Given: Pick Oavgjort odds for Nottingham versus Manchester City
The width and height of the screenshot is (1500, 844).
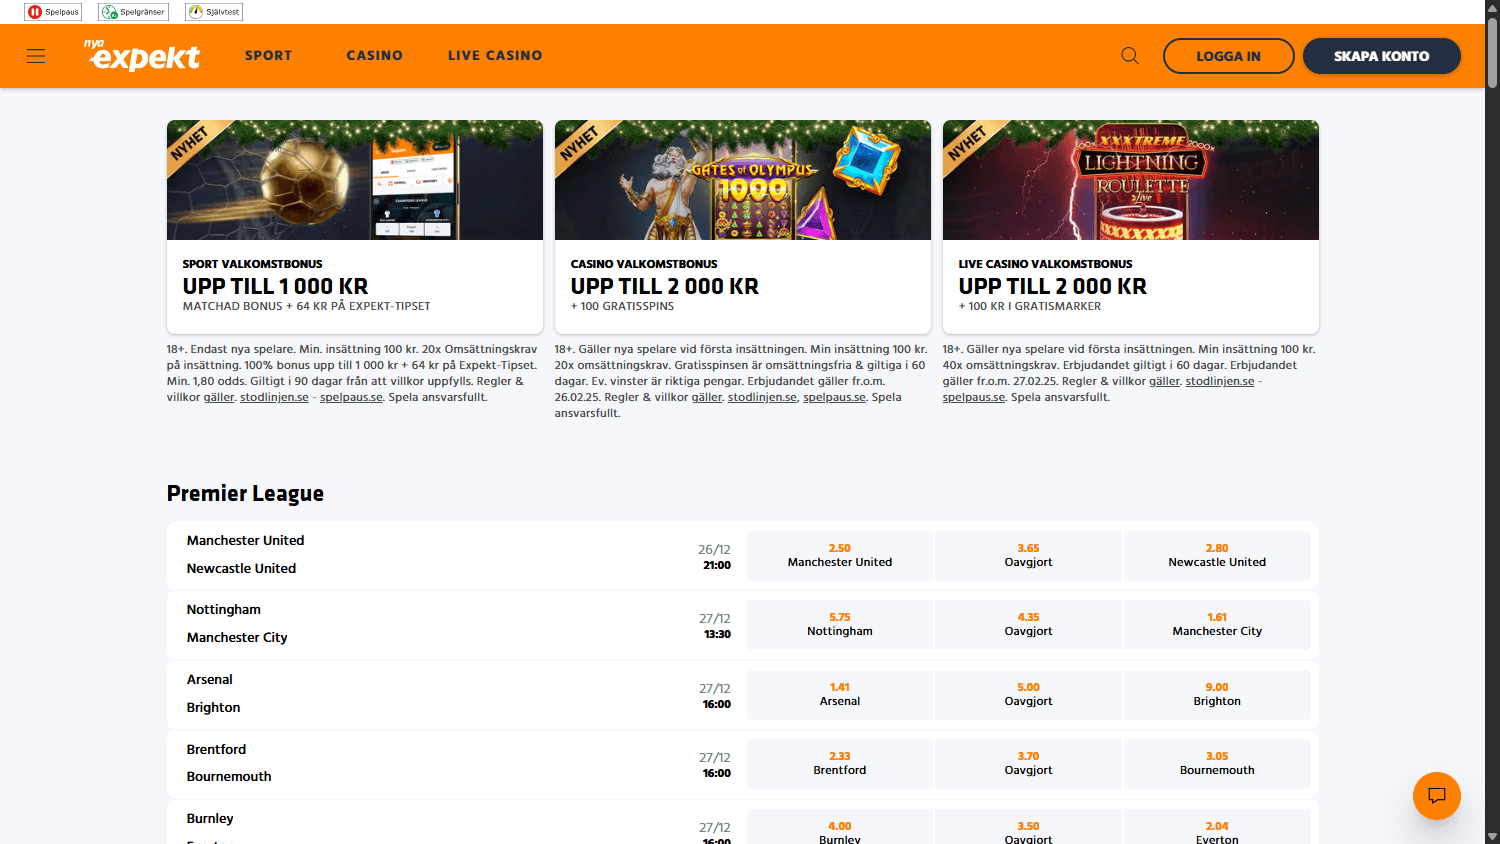Looking at the screenshot, I should tap(1028, 624).
